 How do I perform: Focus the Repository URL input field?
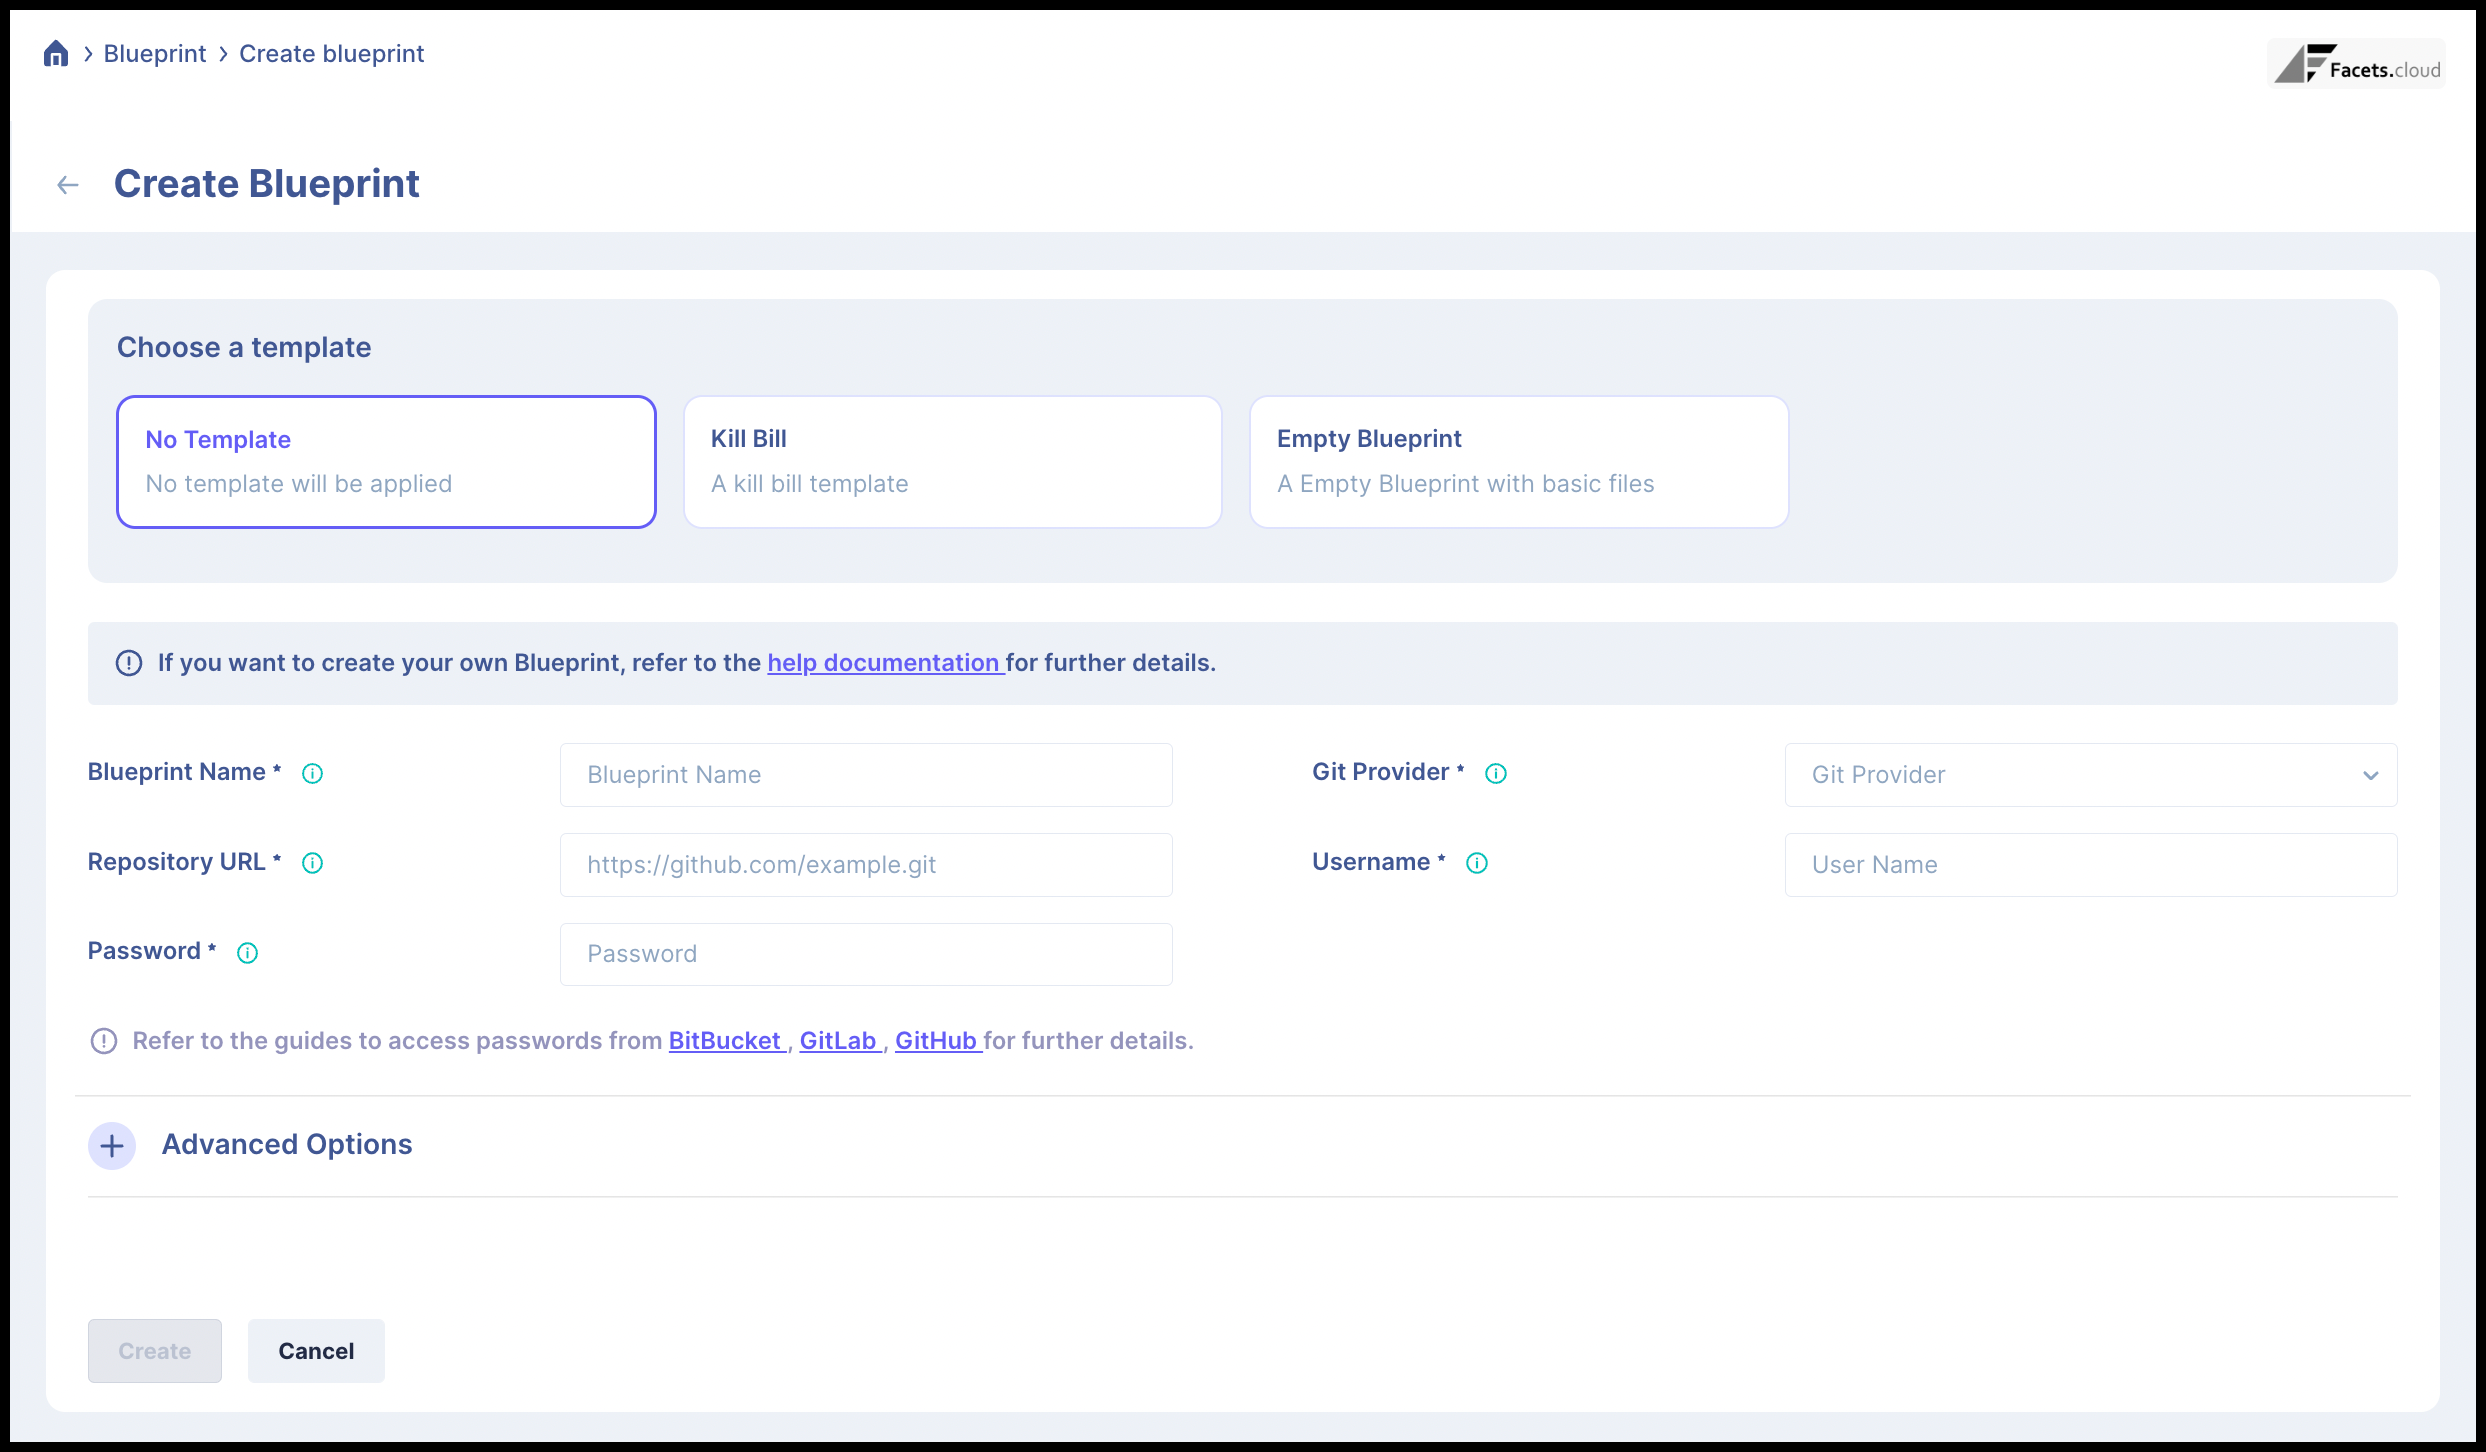tap(866, 865)
